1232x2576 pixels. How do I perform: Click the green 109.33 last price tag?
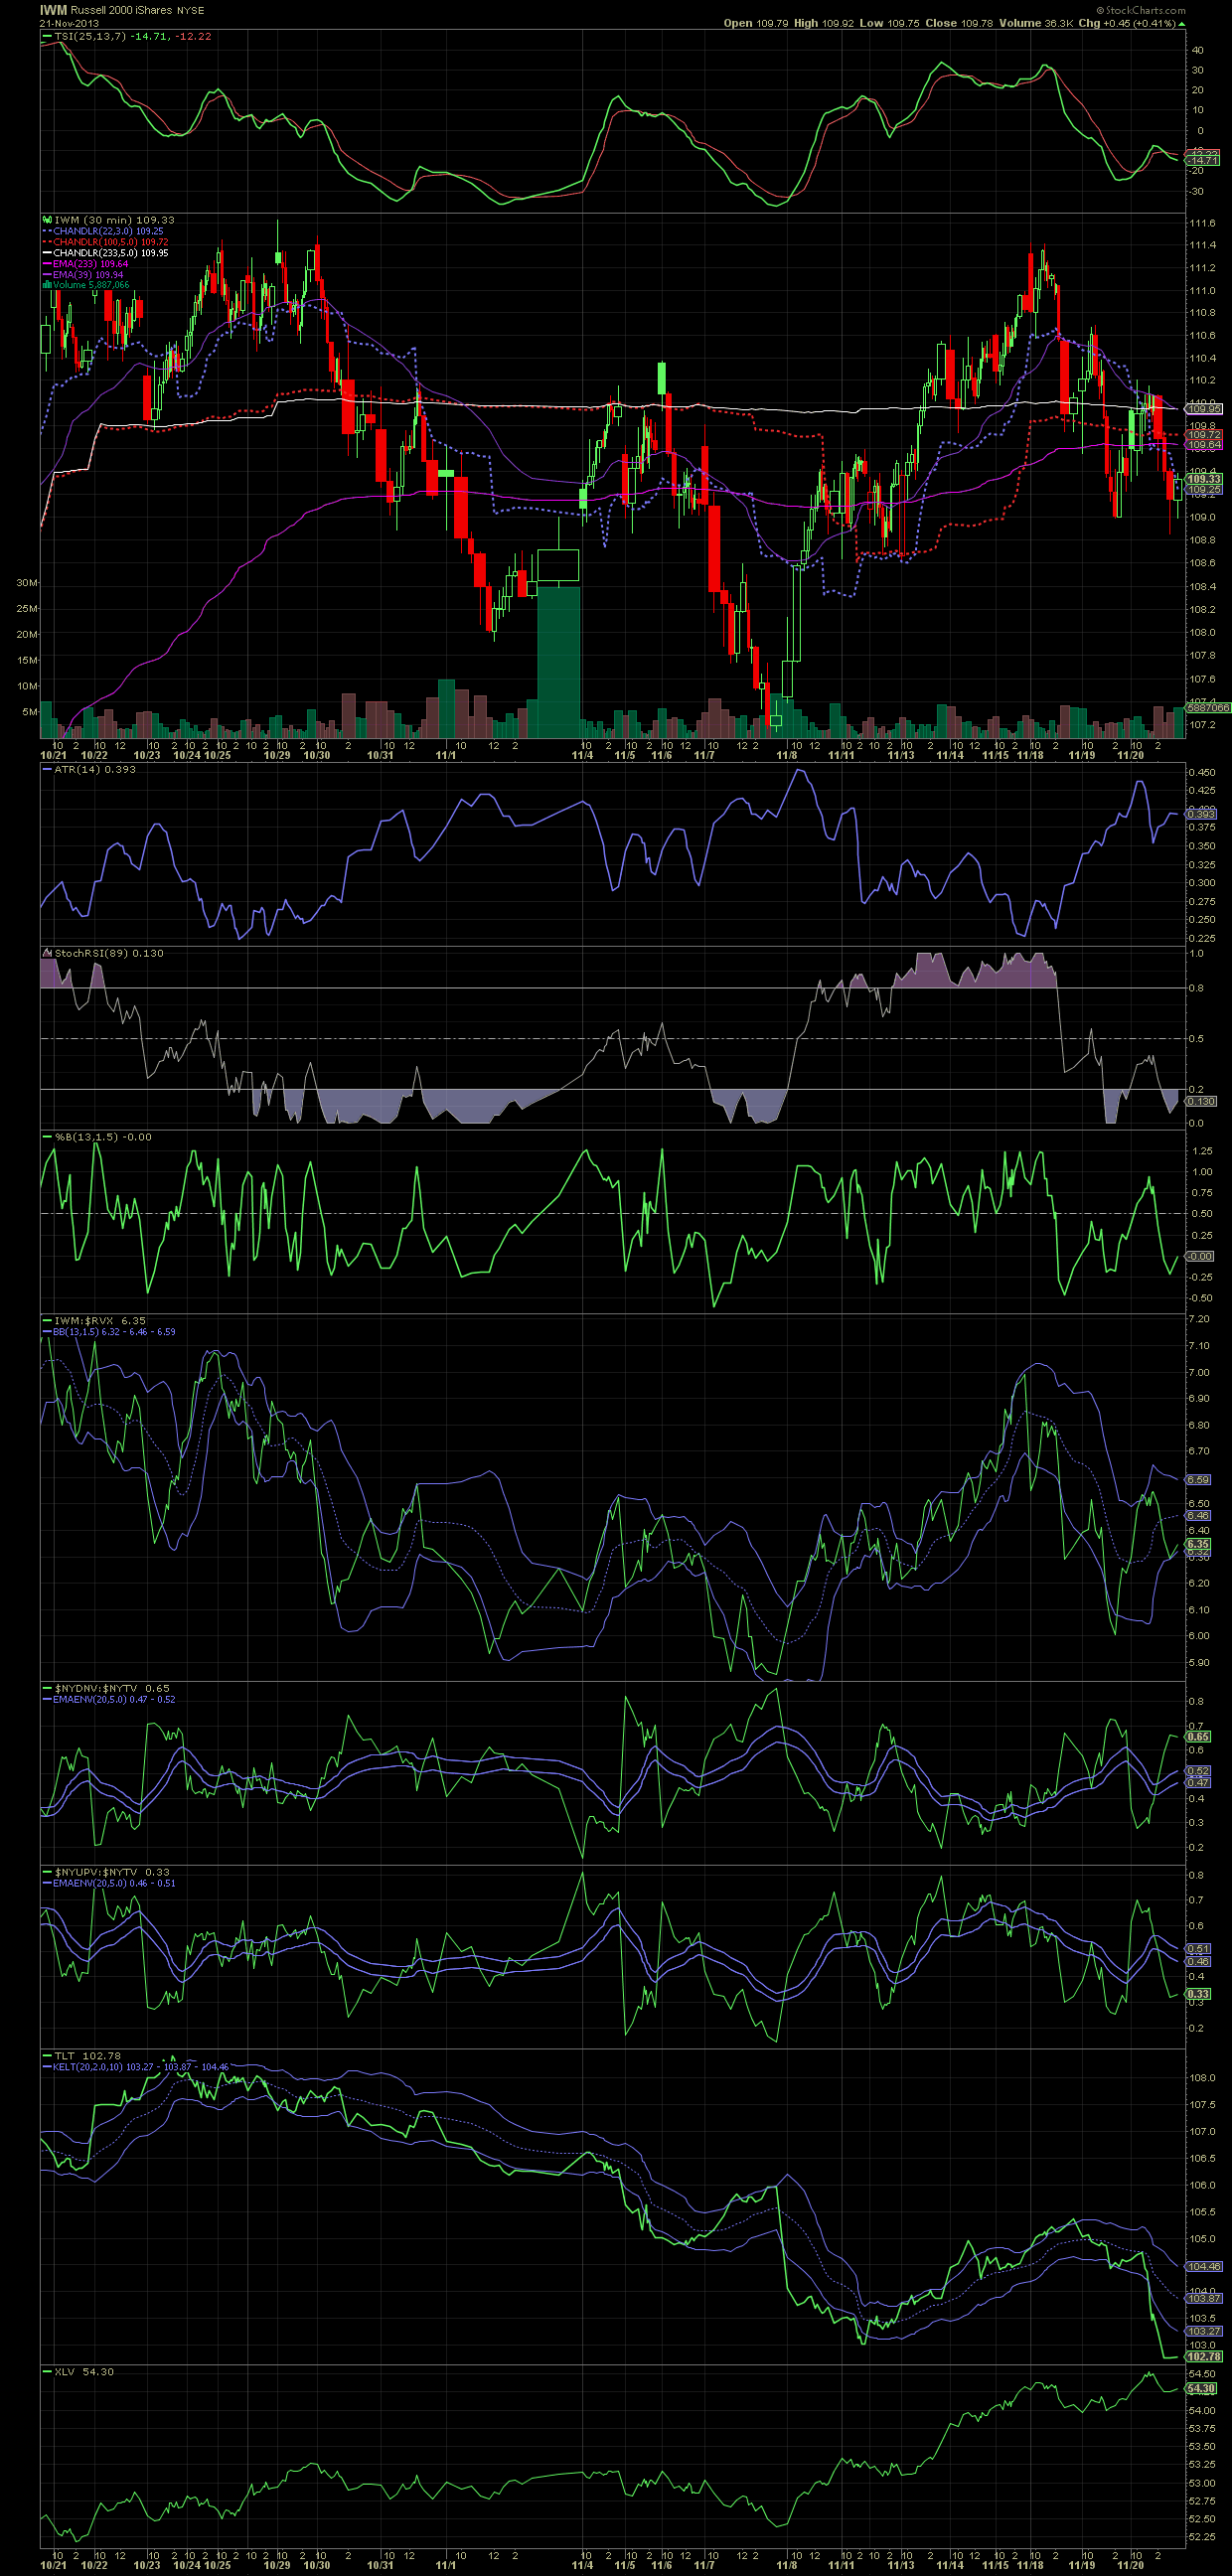point(1204,479)
